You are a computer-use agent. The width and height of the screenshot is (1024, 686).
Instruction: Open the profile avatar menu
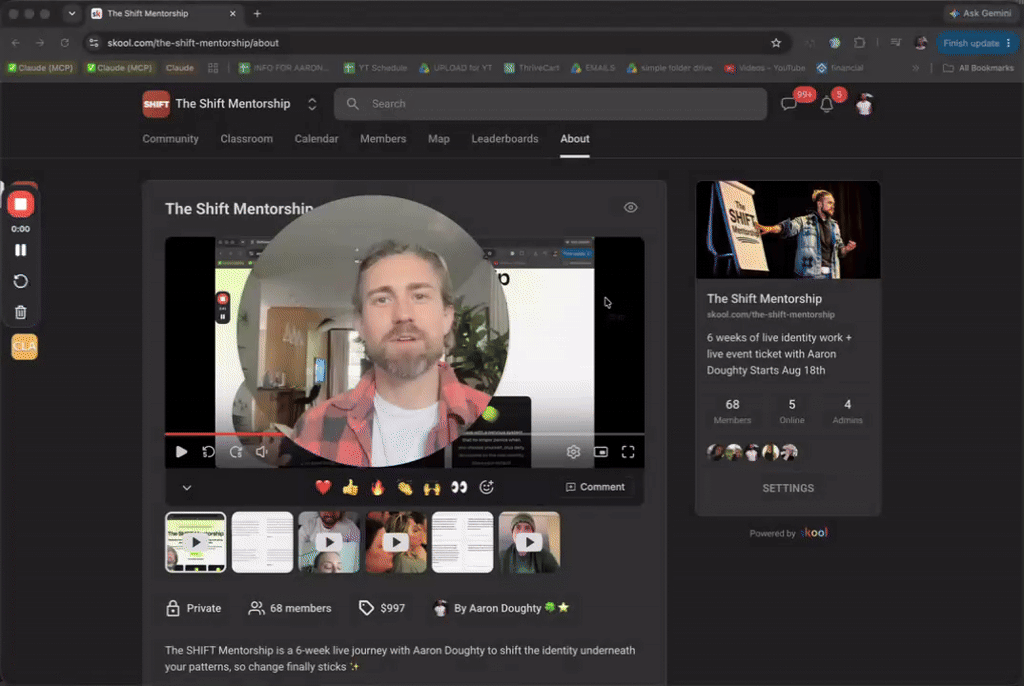(x=864, y=104)
